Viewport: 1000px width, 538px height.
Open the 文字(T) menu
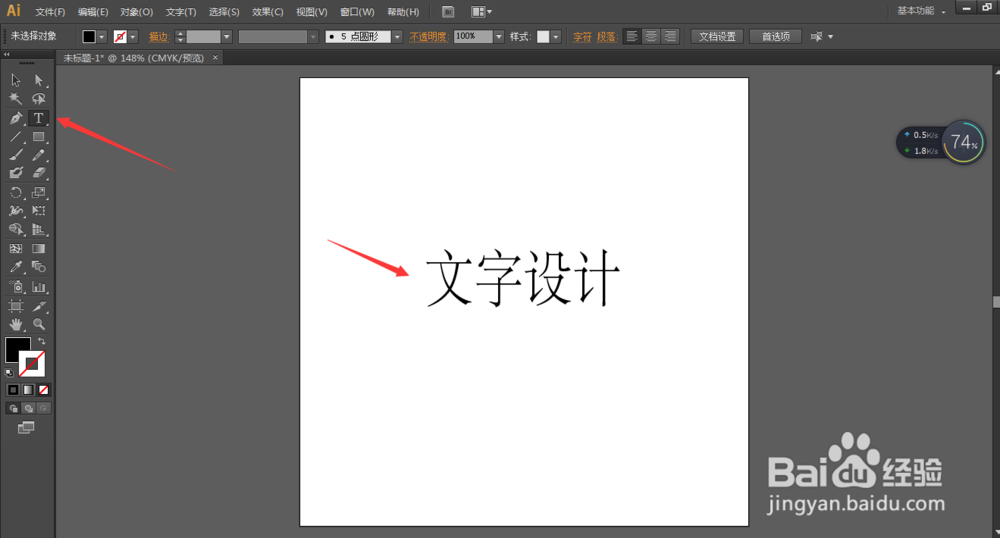point(181,12)
